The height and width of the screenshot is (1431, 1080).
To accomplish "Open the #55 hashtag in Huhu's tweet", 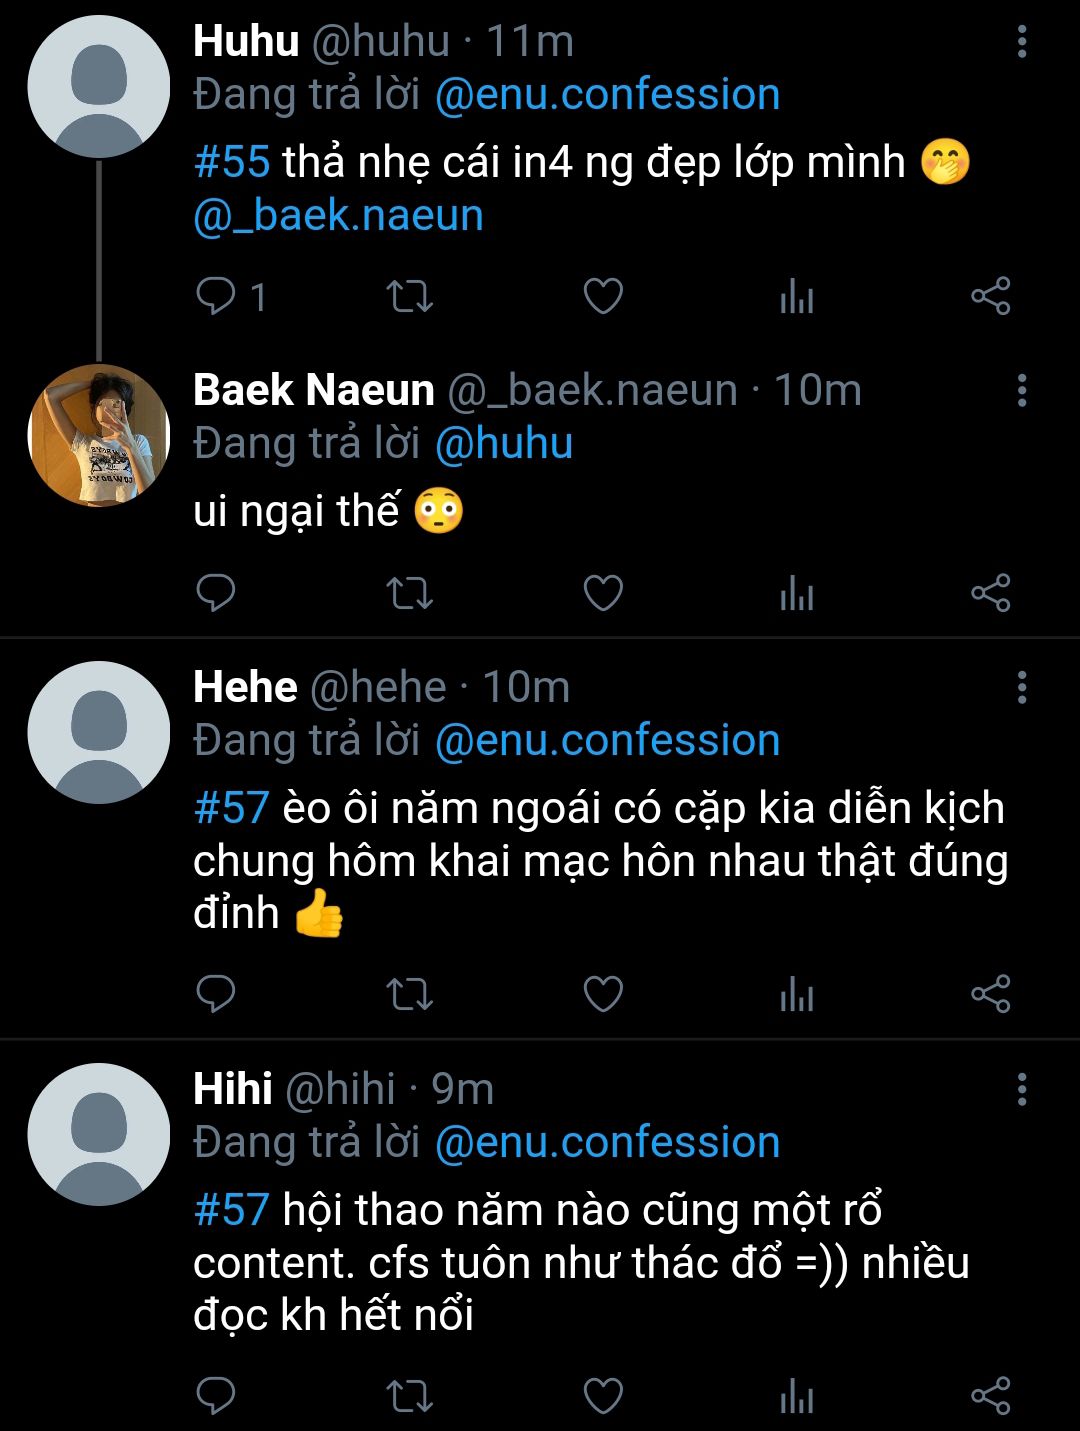I will point(231,162).
